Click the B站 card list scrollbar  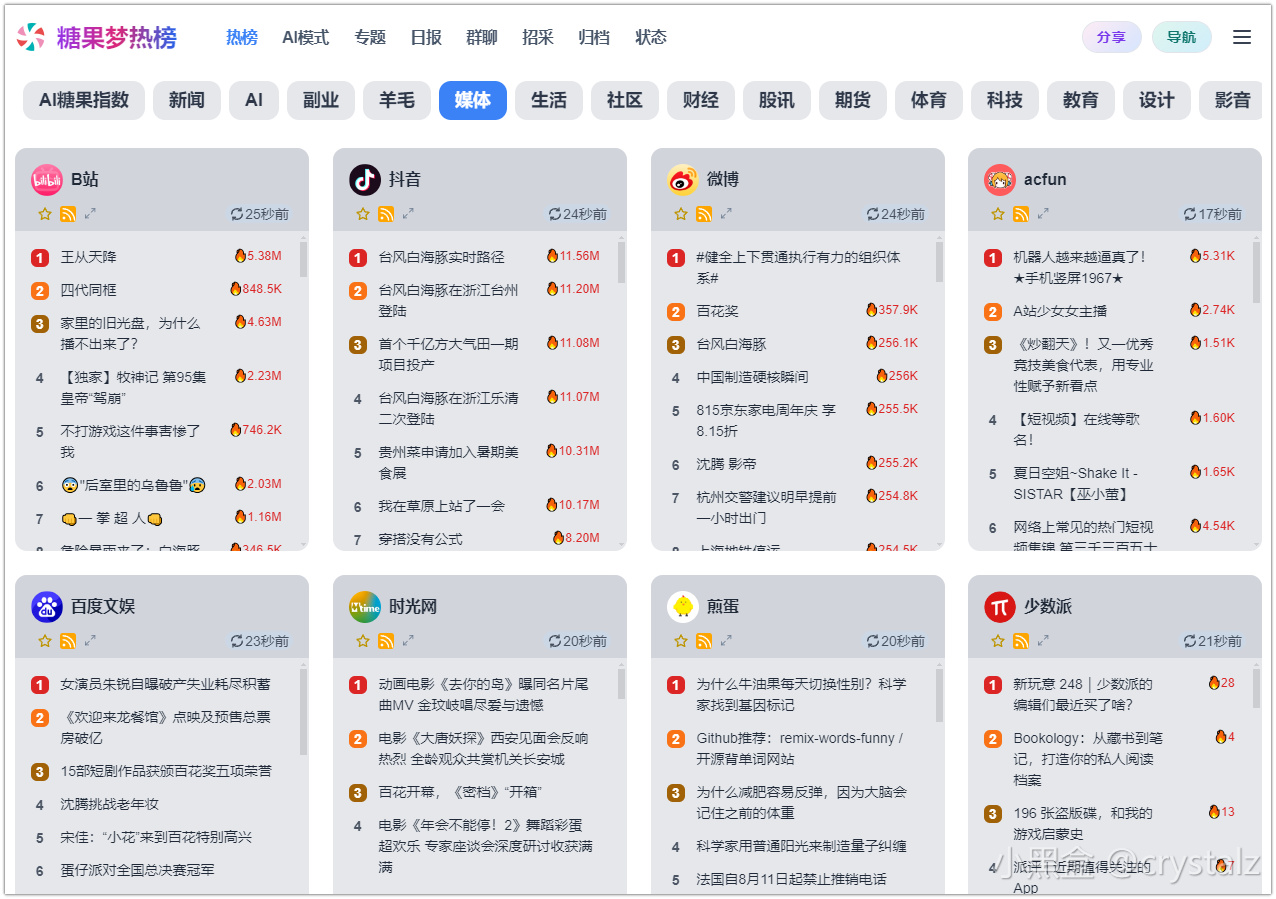coord(303,258)
